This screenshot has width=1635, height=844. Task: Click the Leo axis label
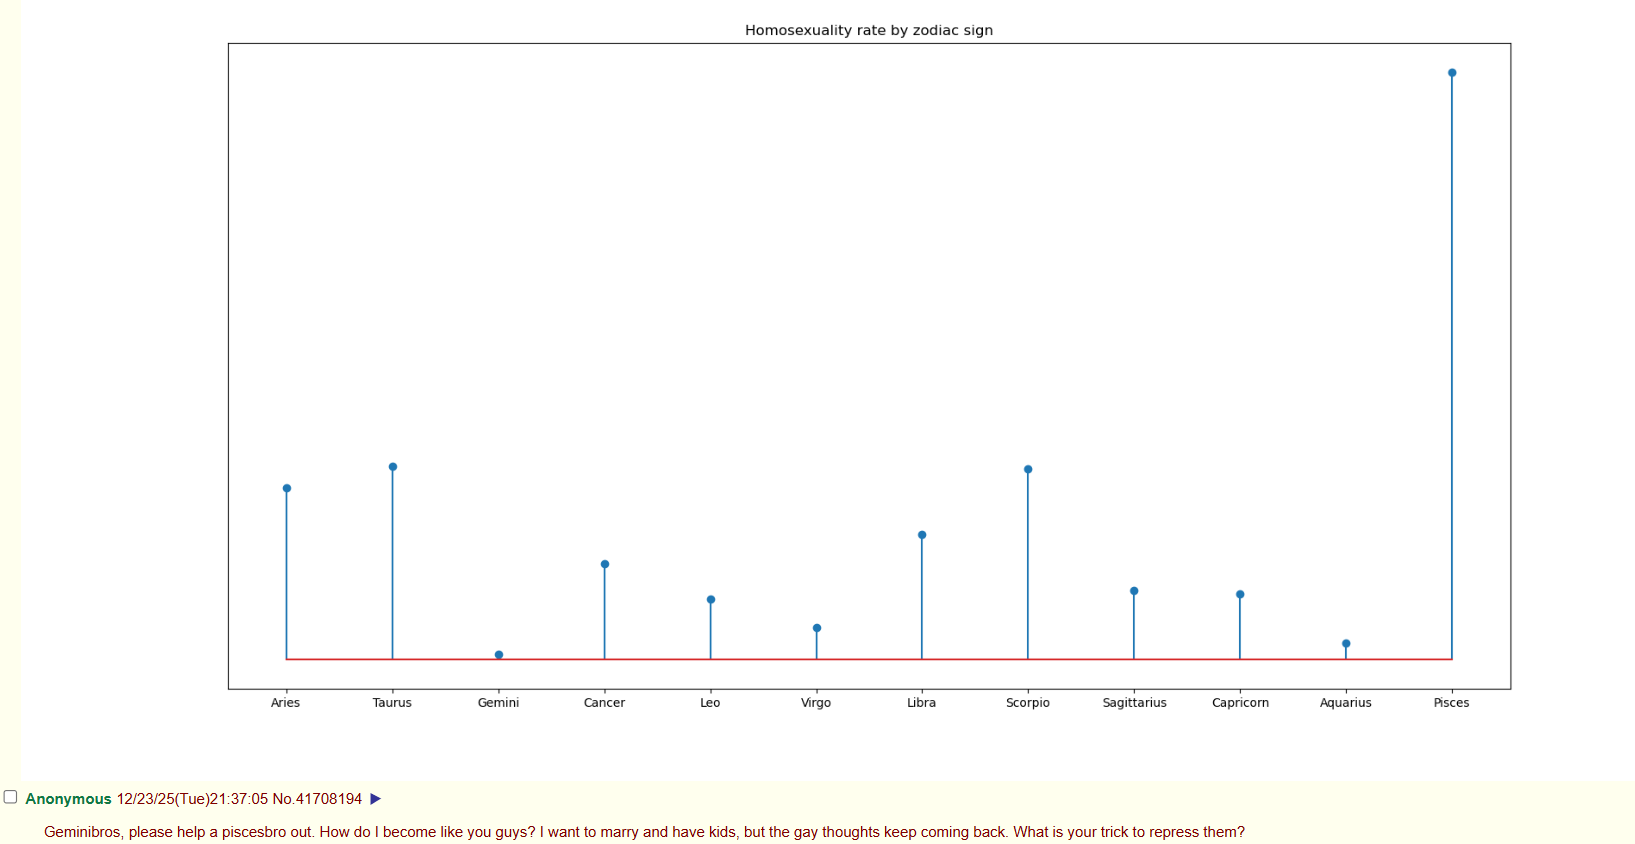(x=710, y=703)
